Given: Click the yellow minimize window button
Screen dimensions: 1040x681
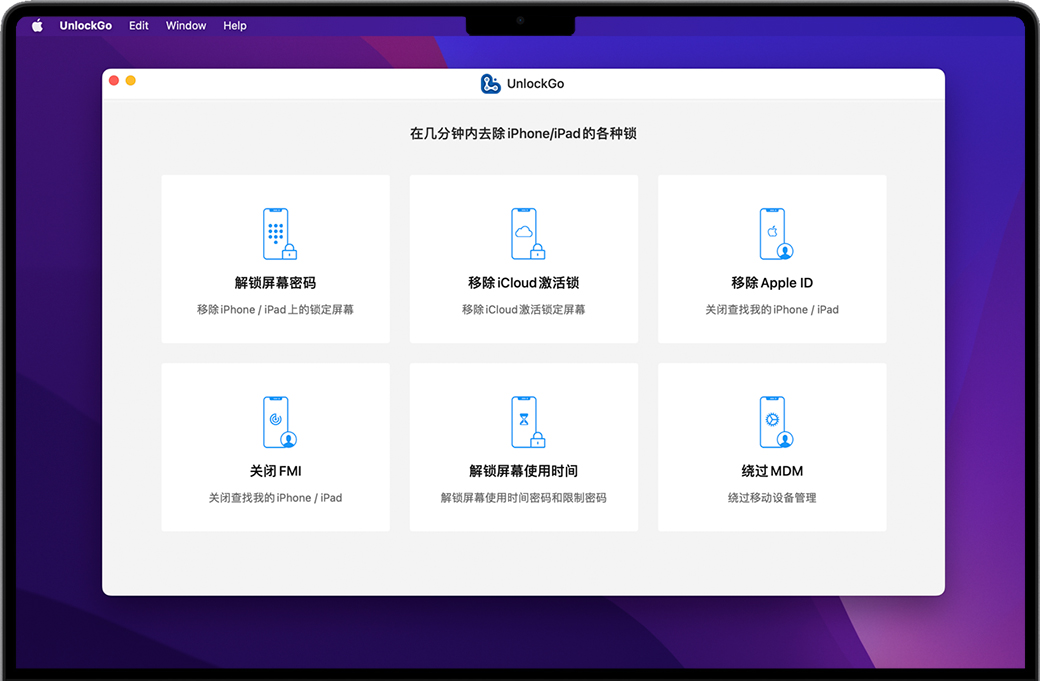Looking at the screenshot, I should coord(130,81).
